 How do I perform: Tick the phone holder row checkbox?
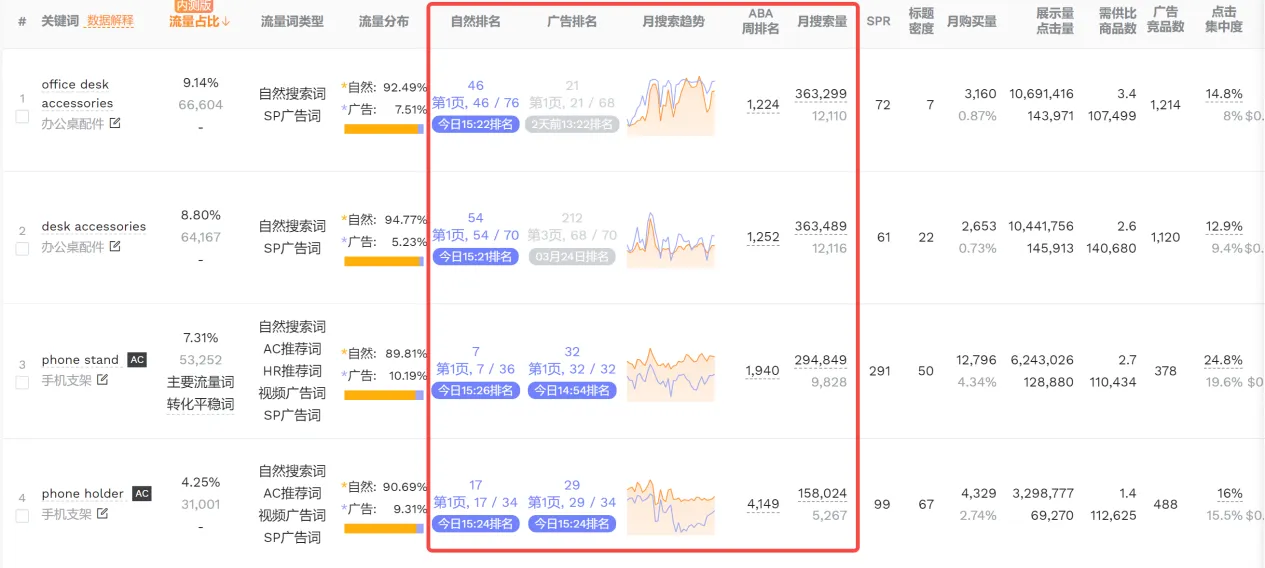pos(22,516)
